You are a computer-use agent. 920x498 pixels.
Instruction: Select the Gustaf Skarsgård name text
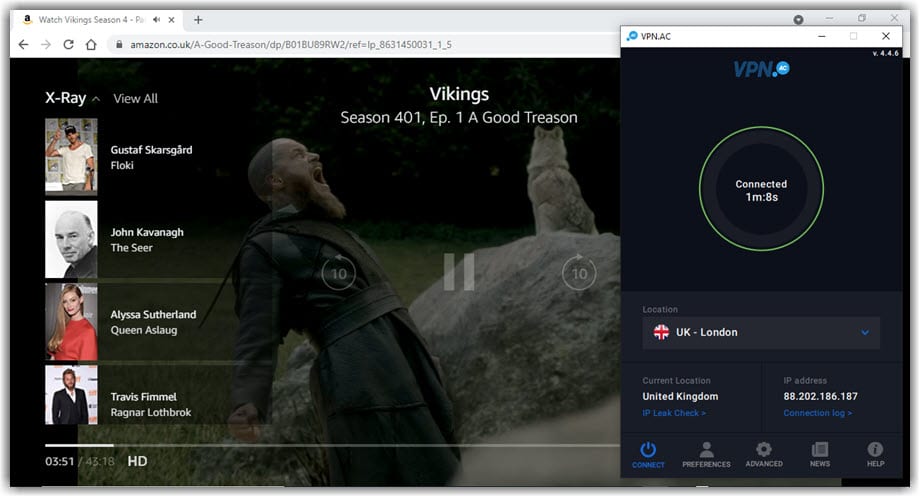pyautogui.click(x=151, y=150)
